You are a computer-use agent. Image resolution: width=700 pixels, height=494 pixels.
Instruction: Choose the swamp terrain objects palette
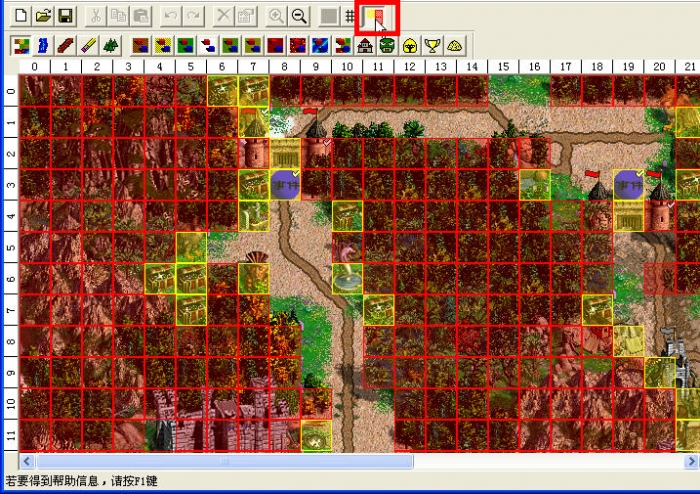click(230, 45)
